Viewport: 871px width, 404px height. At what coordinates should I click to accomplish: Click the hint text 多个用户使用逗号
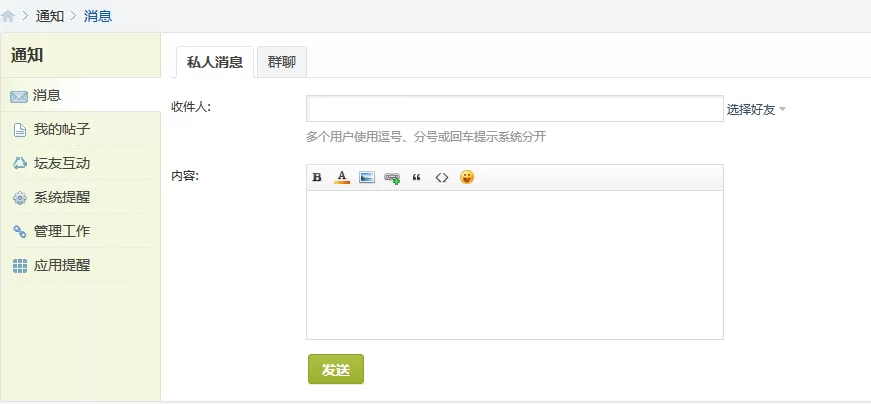[x=426, y=137]
